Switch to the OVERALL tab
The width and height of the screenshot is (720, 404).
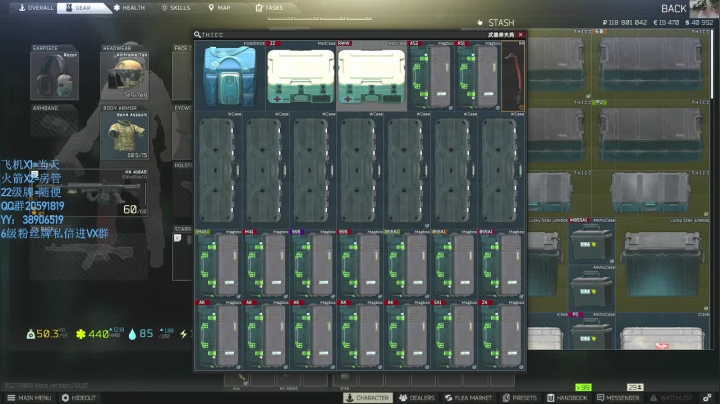pyautogui.click(x=36, y=8)
